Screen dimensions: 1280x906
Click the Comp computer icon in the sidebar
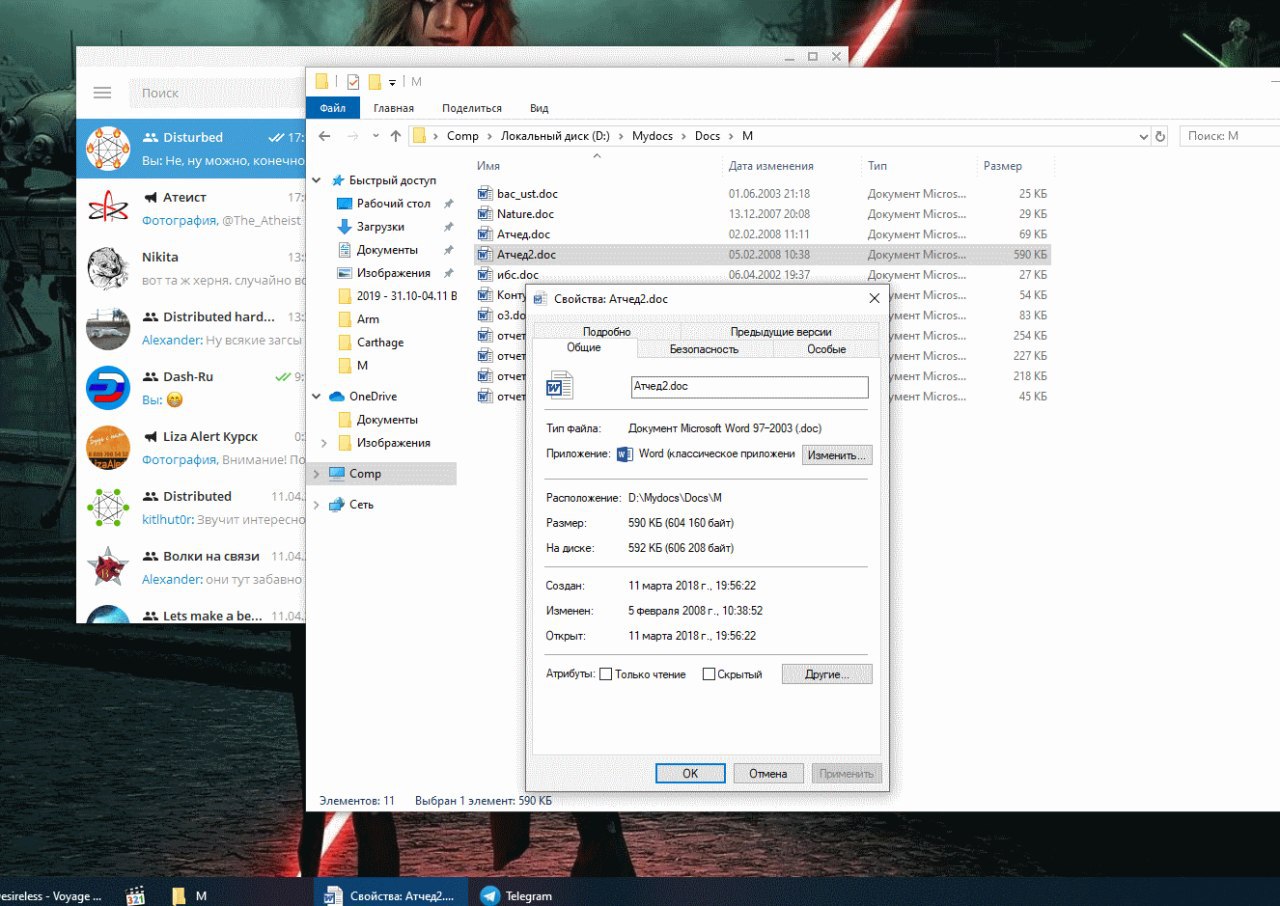click(337, 474)
